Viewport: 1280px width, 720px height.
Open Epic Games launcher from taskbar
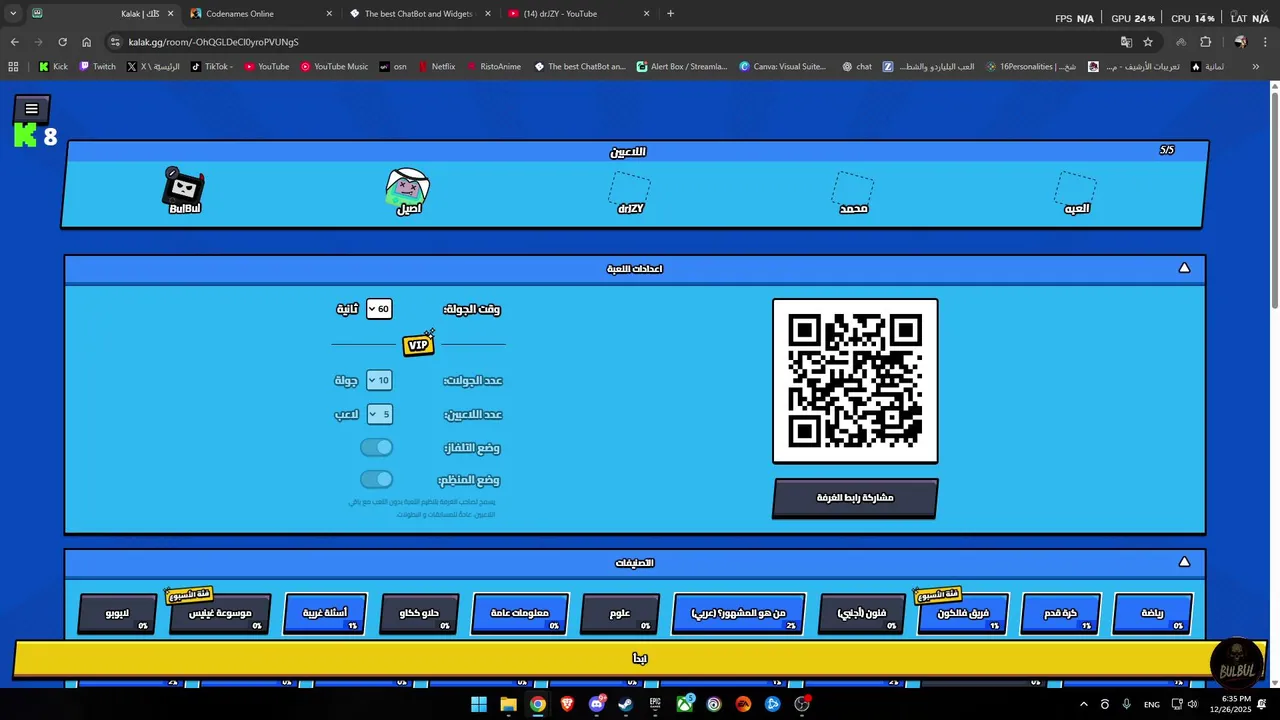[x=655, y=704]
